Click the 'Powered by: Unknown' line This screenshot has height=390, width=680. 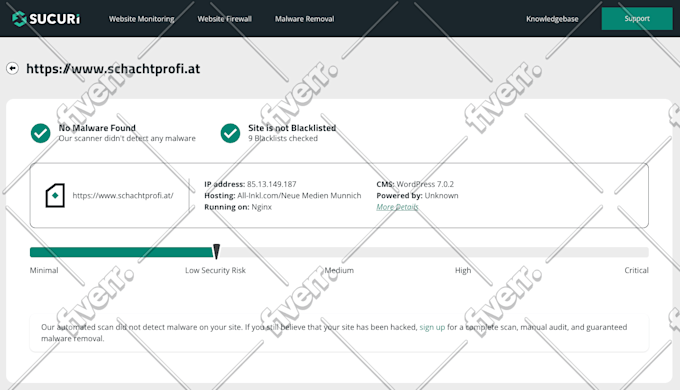pos(417,196)
